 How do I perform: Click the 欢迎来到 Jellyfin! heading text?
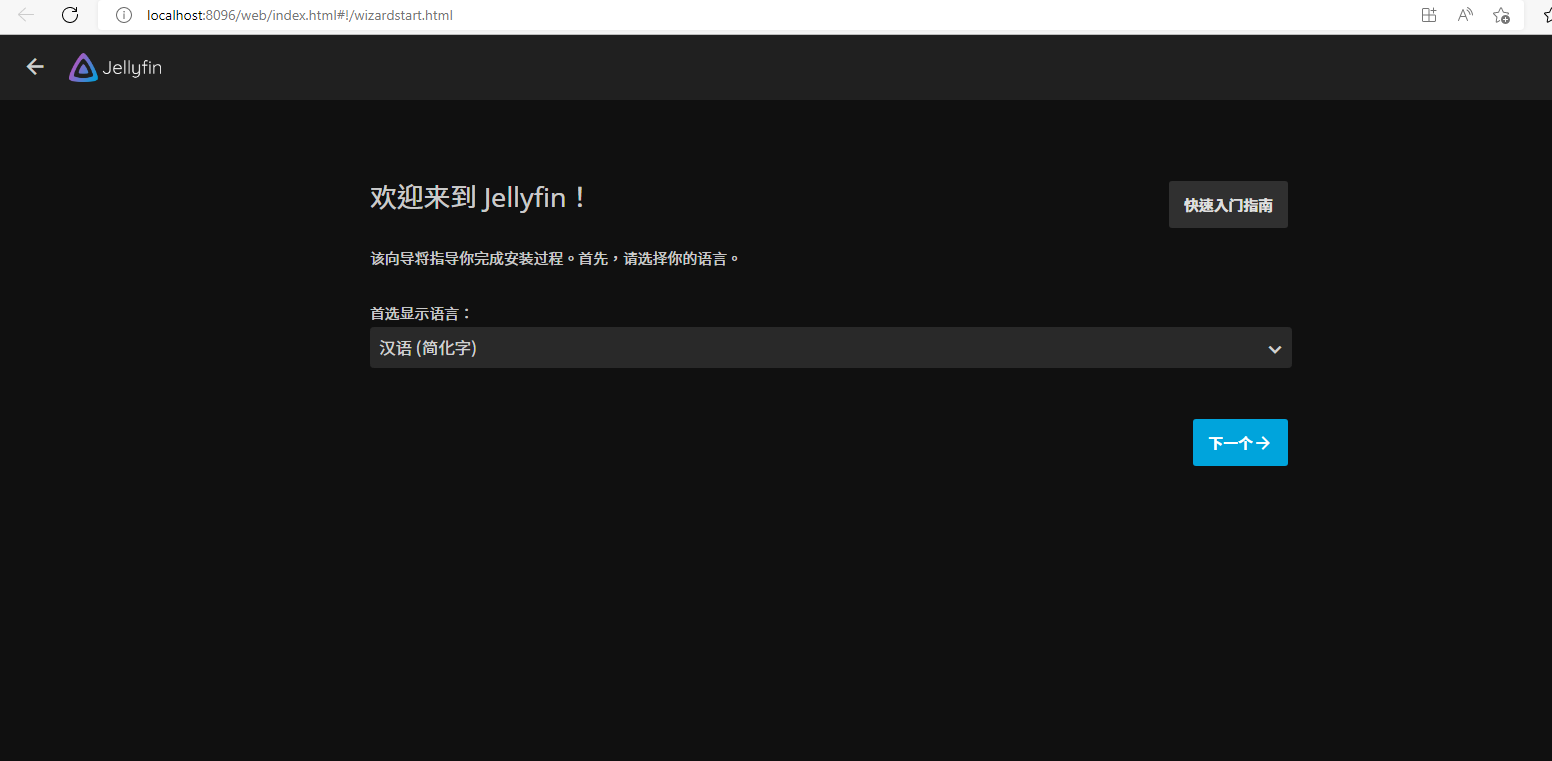tap(479, 198)
